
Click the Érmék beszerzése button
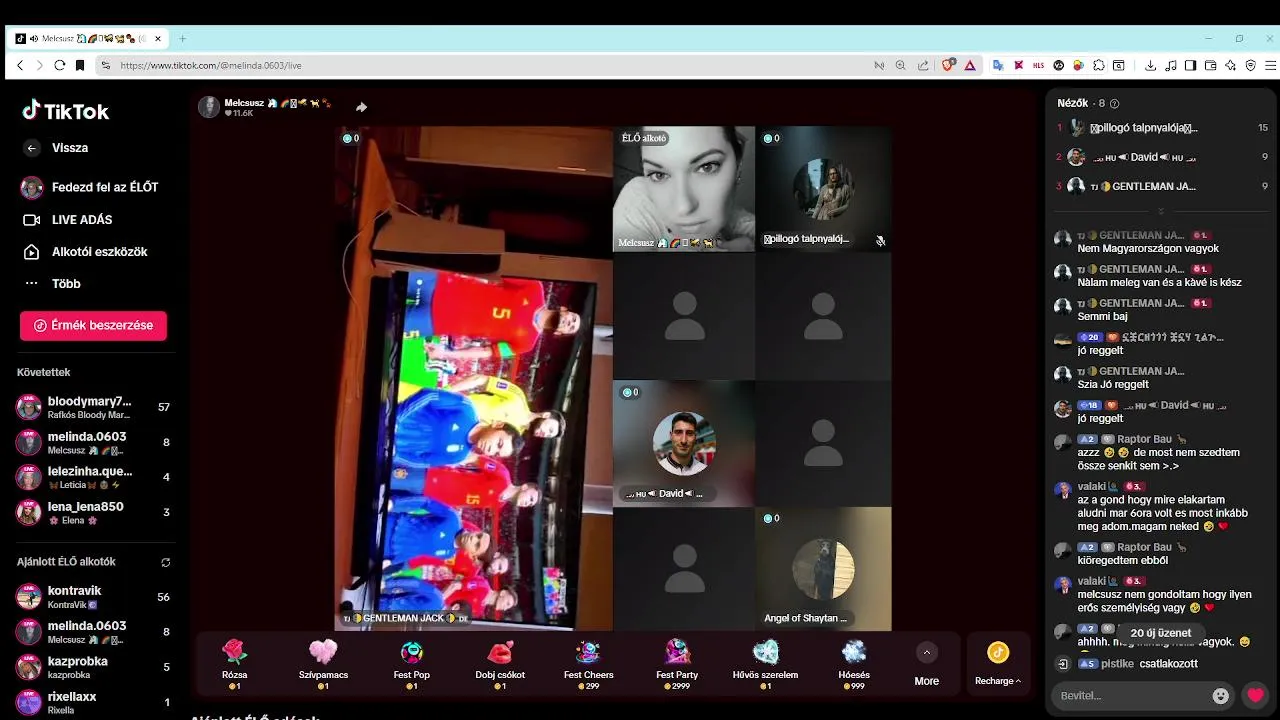(93, 325)
